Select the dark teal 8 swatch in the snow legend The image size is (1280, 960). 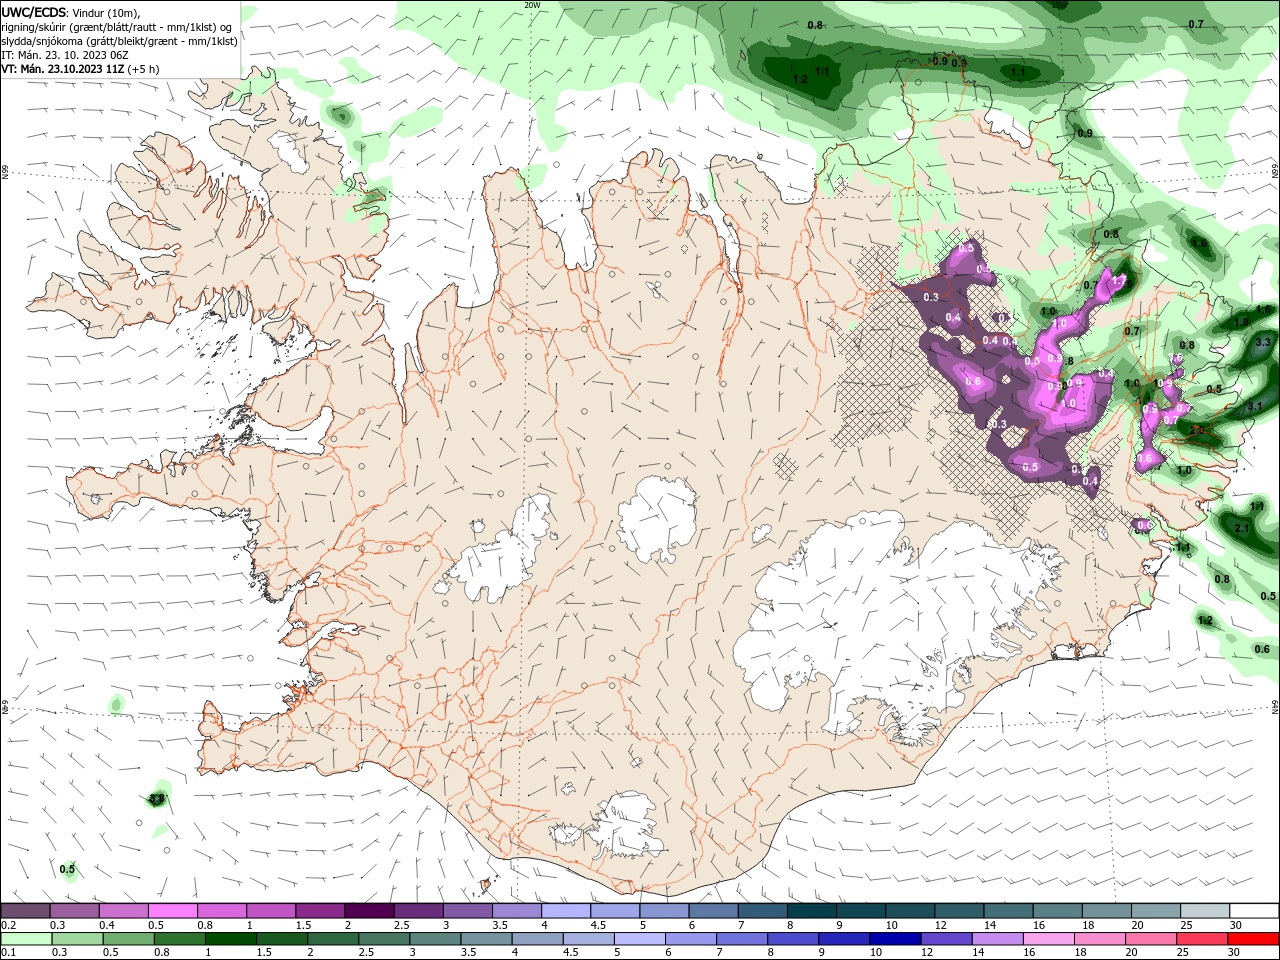[812, 911]
